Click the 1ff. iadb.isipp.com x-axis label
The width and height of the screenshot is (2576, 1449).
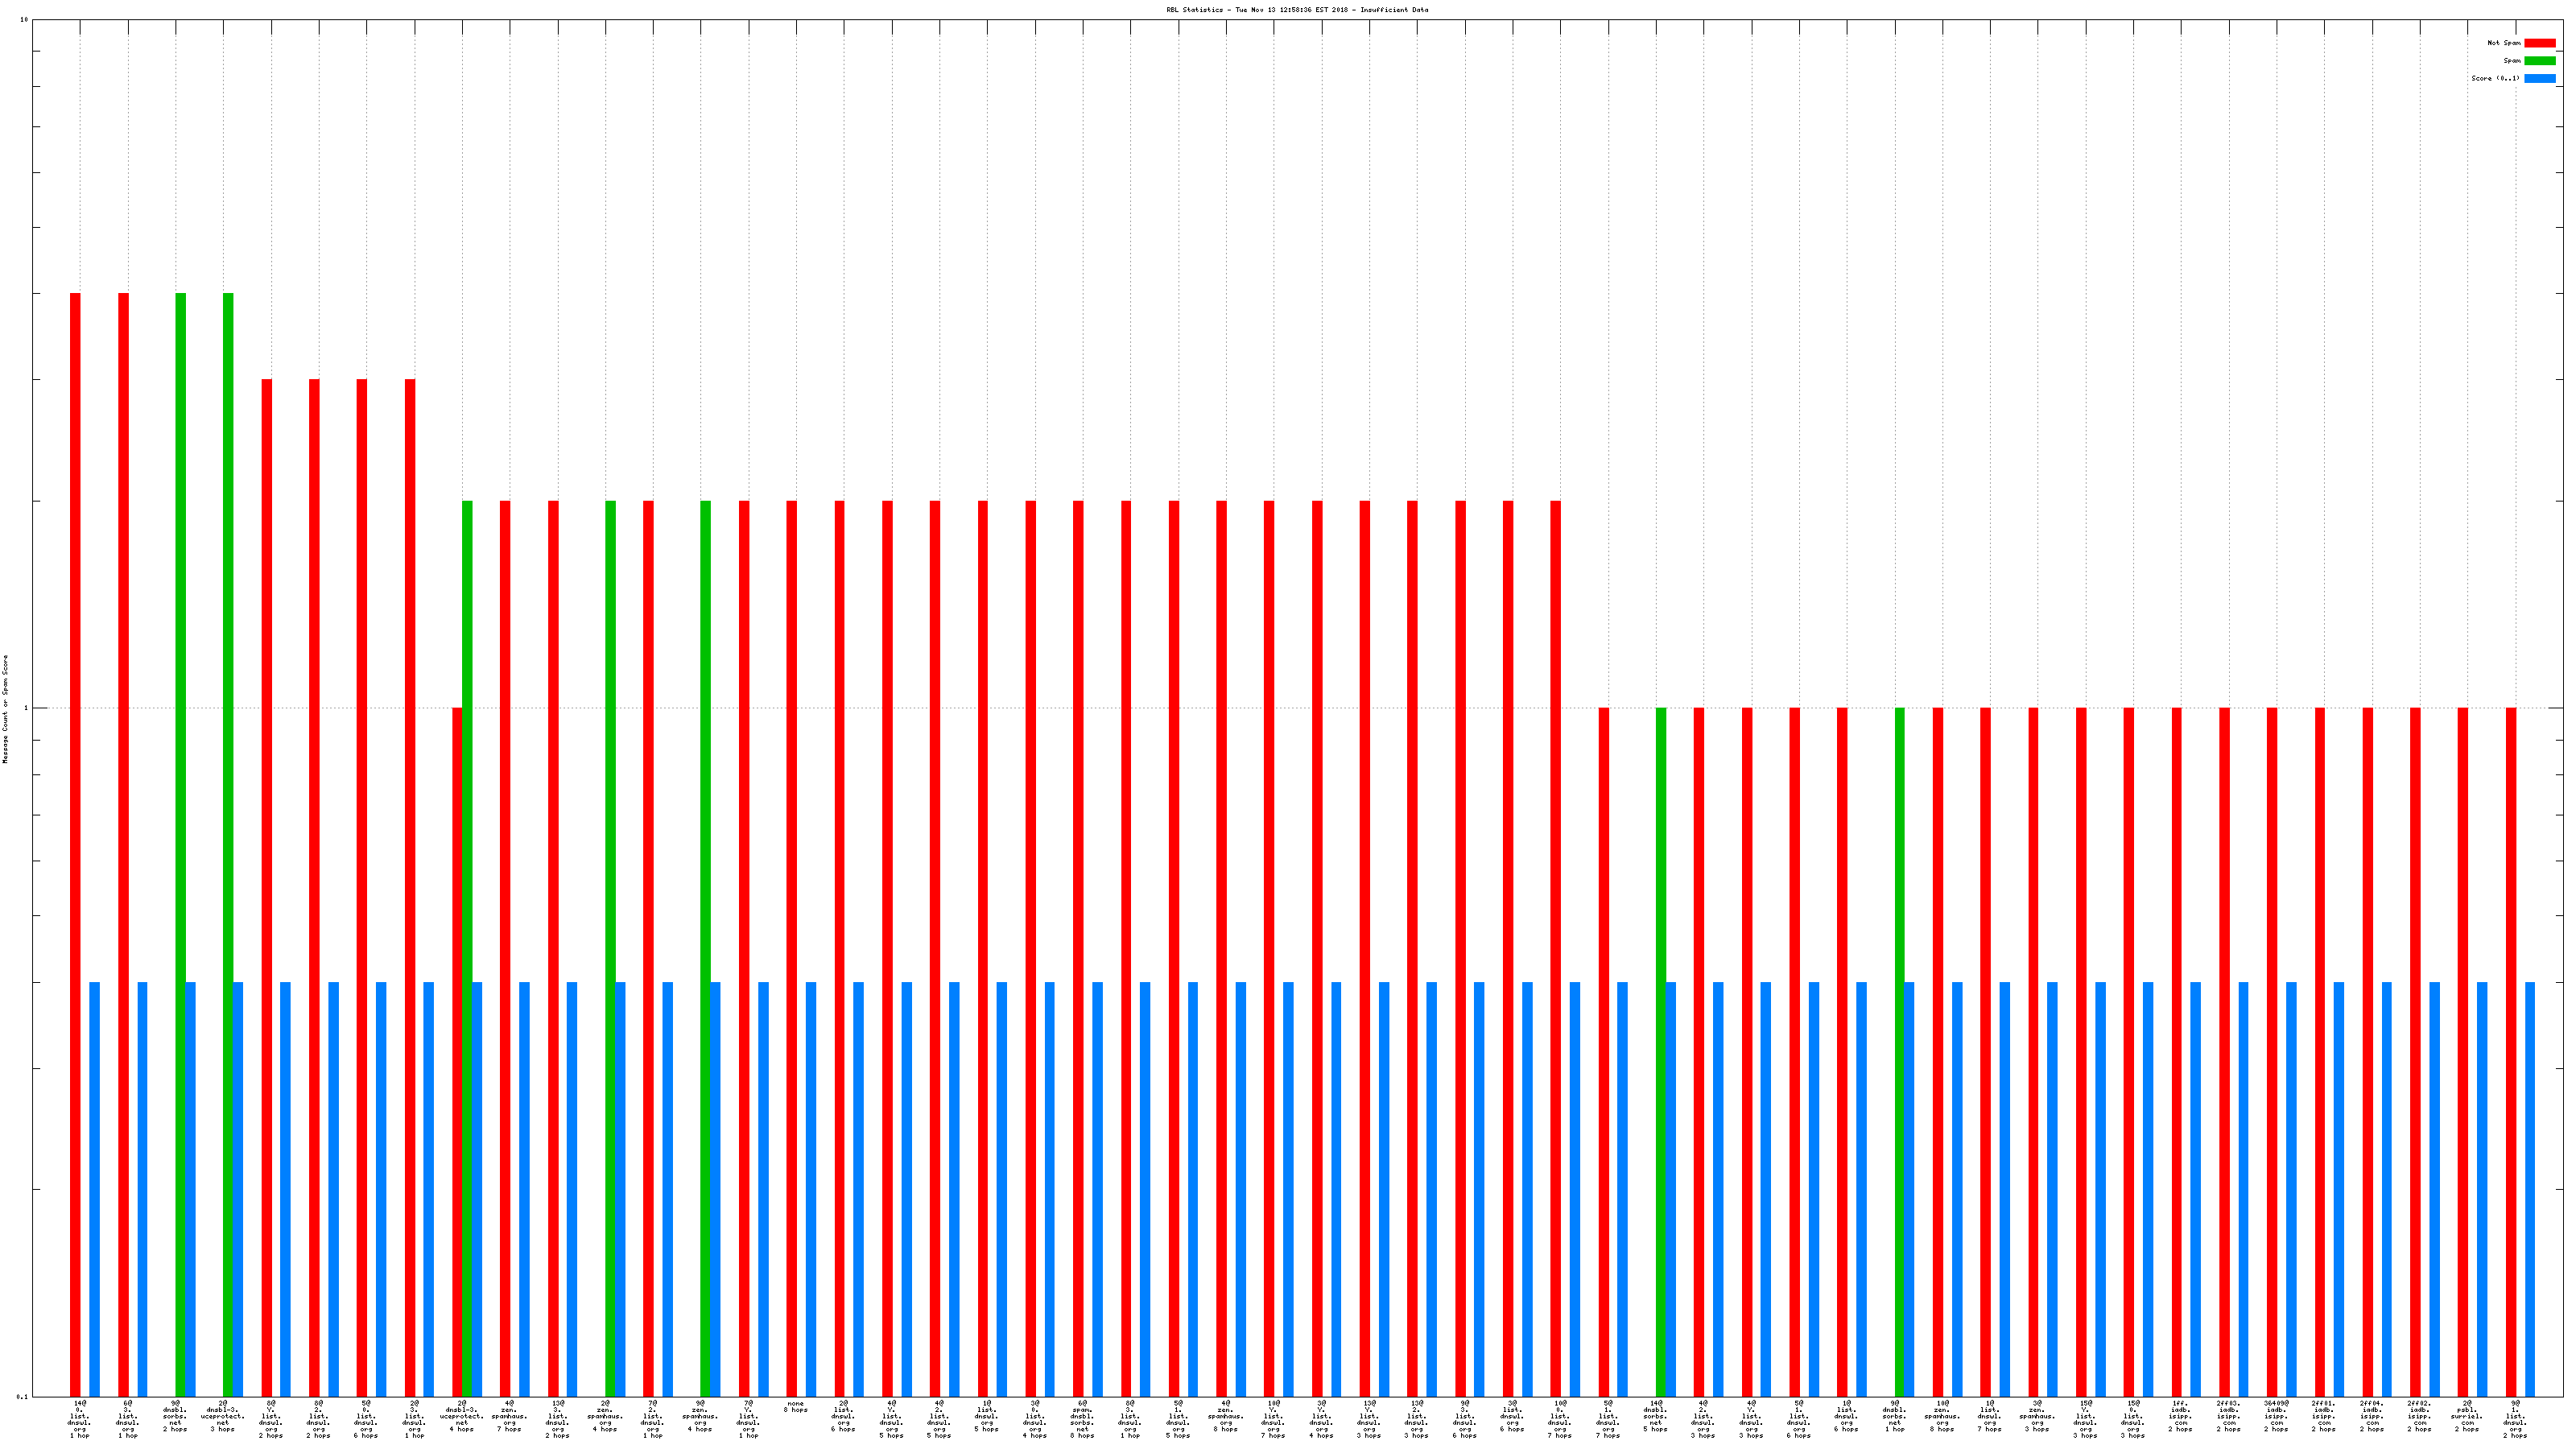click(x=2180, y=1416)
